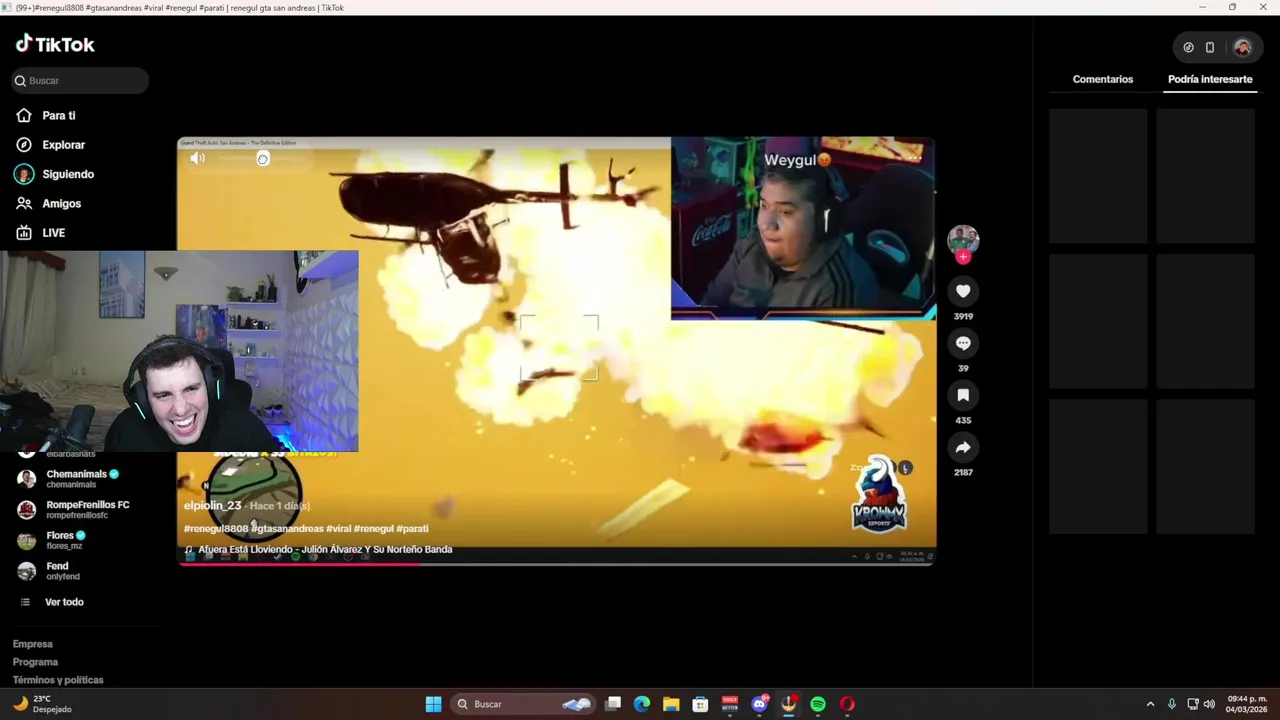Screen dimensions: 1280x720
Task: Open Opera browser from taskbar
Action: 847,704
